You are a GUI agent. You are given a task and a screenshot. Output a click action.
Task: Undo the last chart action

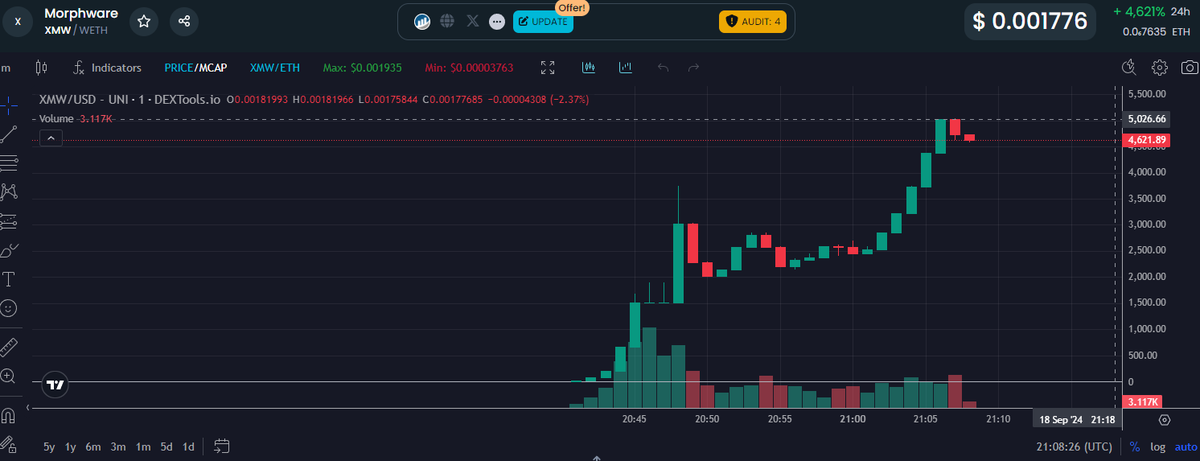(x=662, y=68)
